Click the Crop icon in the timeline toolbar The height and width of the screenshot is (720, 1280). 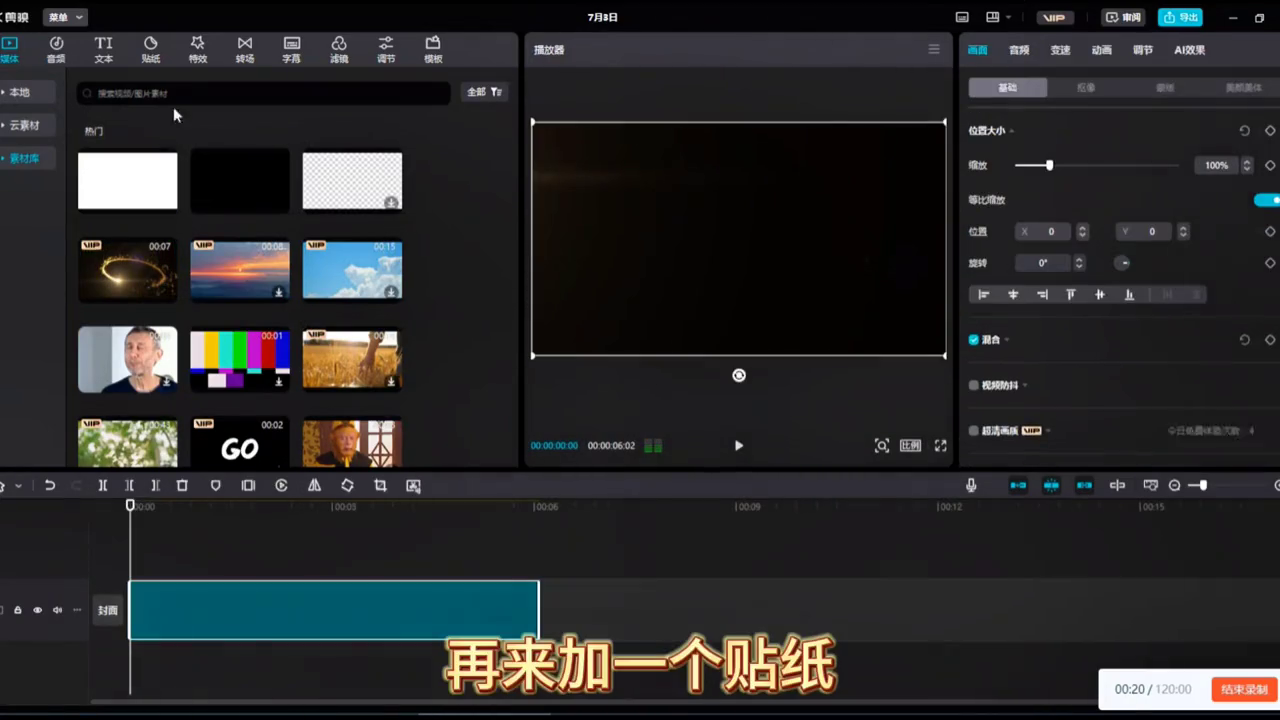click(x=380, y=485)
